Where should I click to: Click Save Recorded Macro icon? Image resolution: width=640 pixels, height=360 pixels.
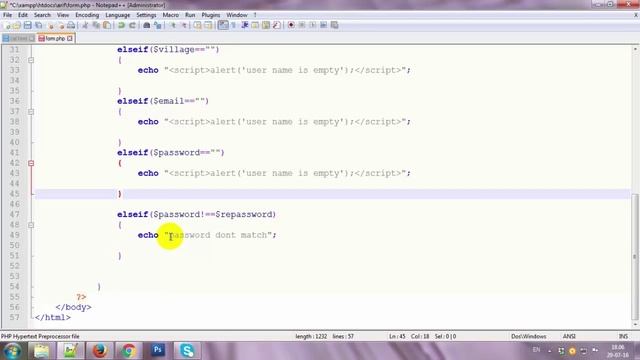(x=334, y=25)
